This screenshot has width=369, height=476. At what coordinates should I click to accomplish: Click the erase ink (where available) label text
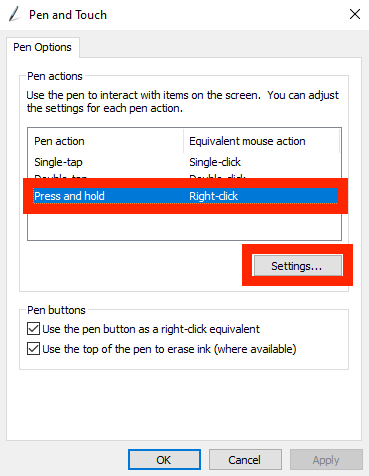coord(169,349)
